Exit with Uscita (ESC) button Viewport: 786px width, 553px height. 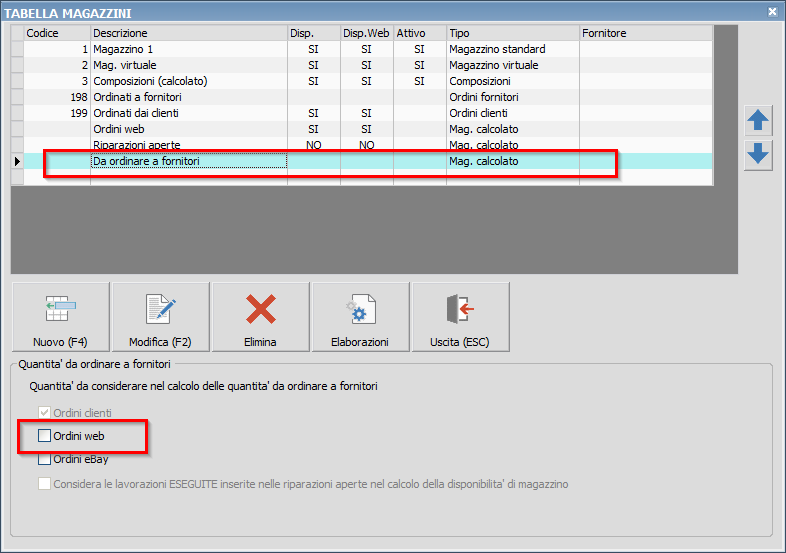pos(460,317)
